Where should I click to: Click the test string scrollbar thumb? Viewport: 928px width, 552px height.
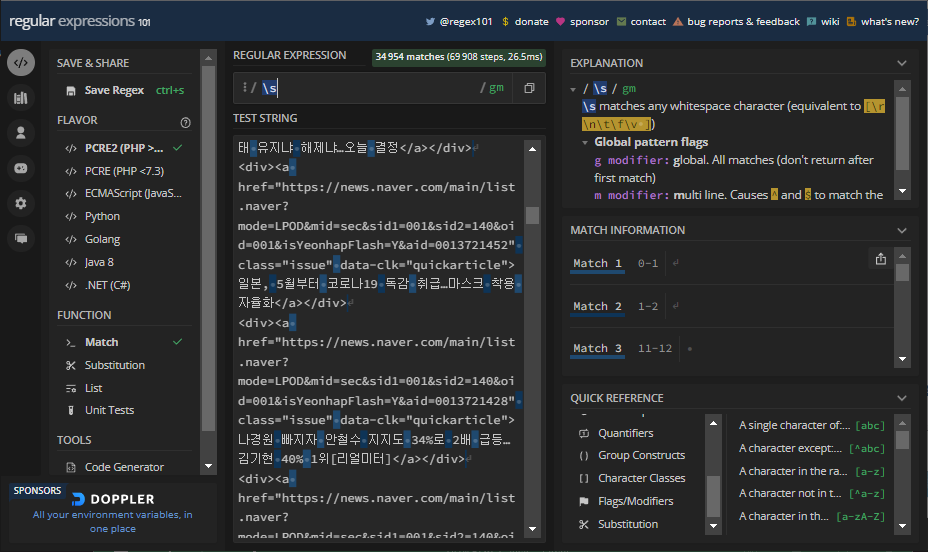[x=532, y=215]
